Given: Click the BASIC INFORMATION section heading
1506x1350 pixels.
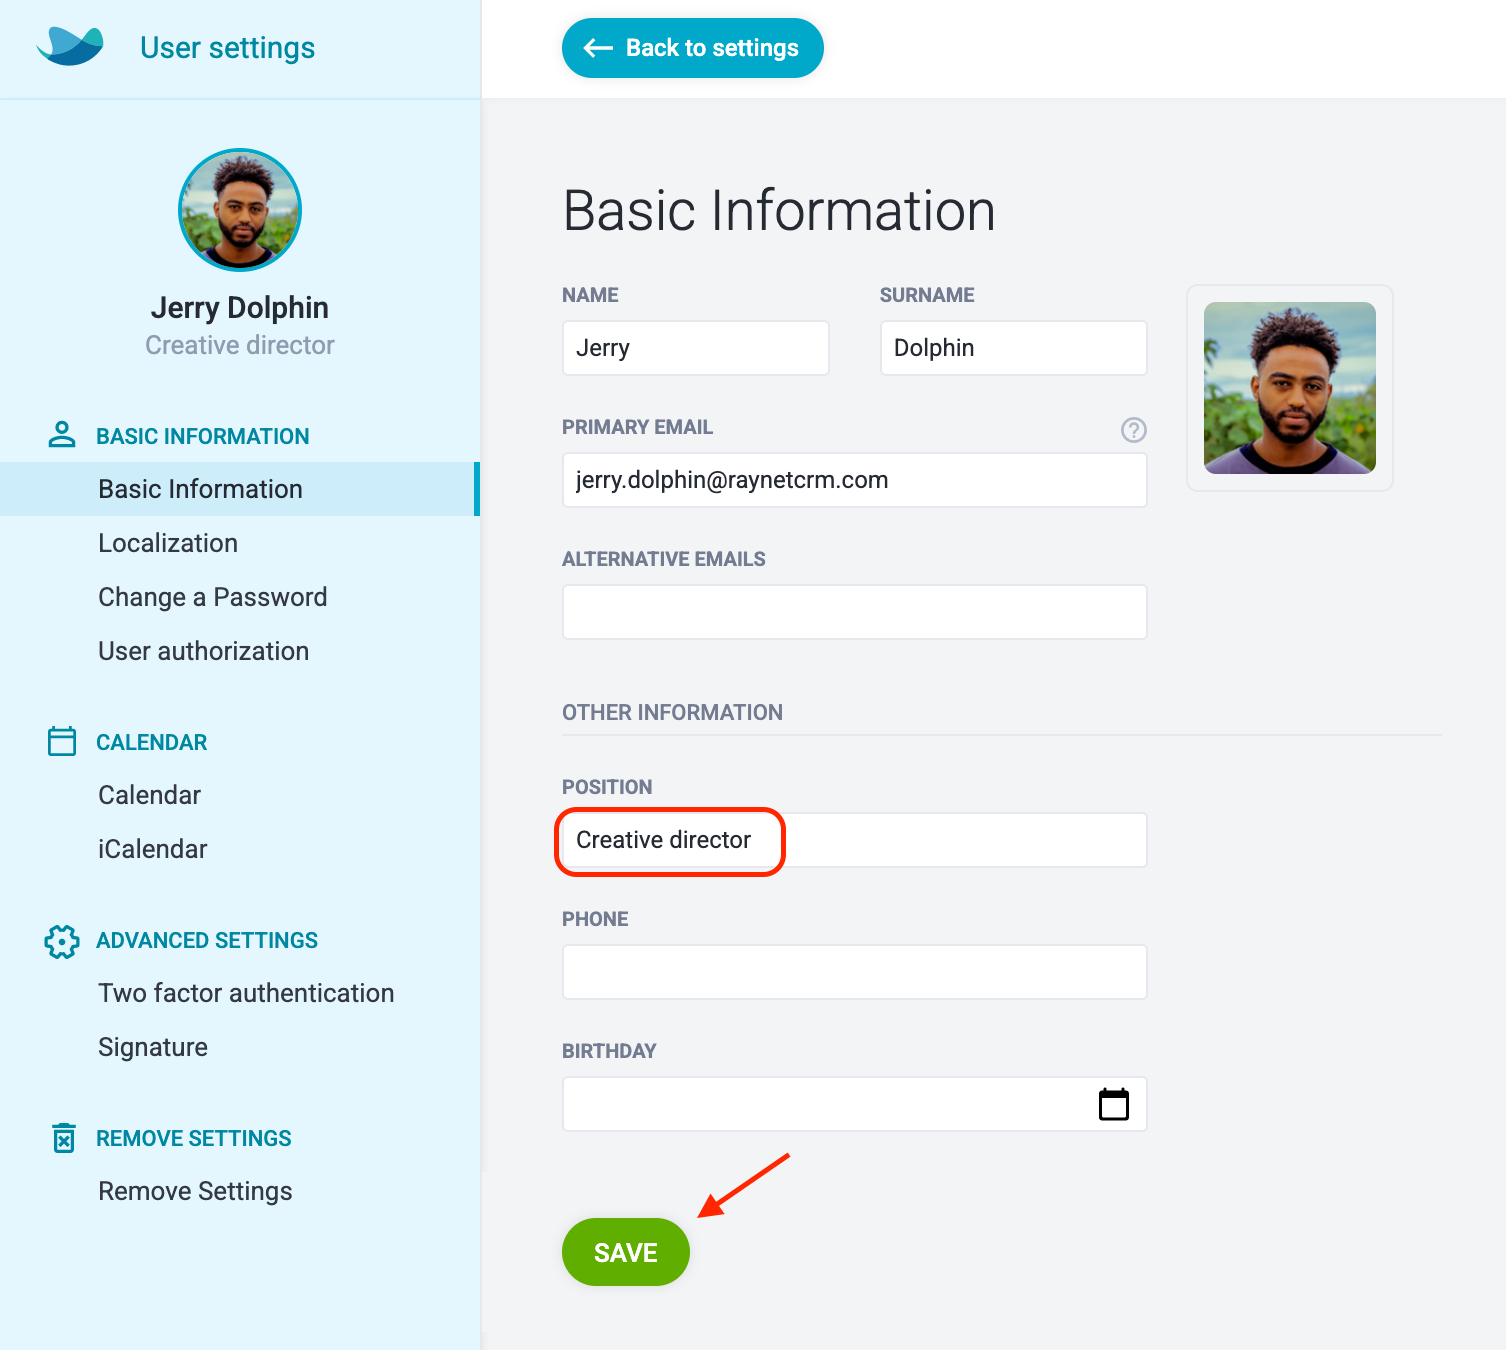Looking at the screenshot, I should pos(203,436).
